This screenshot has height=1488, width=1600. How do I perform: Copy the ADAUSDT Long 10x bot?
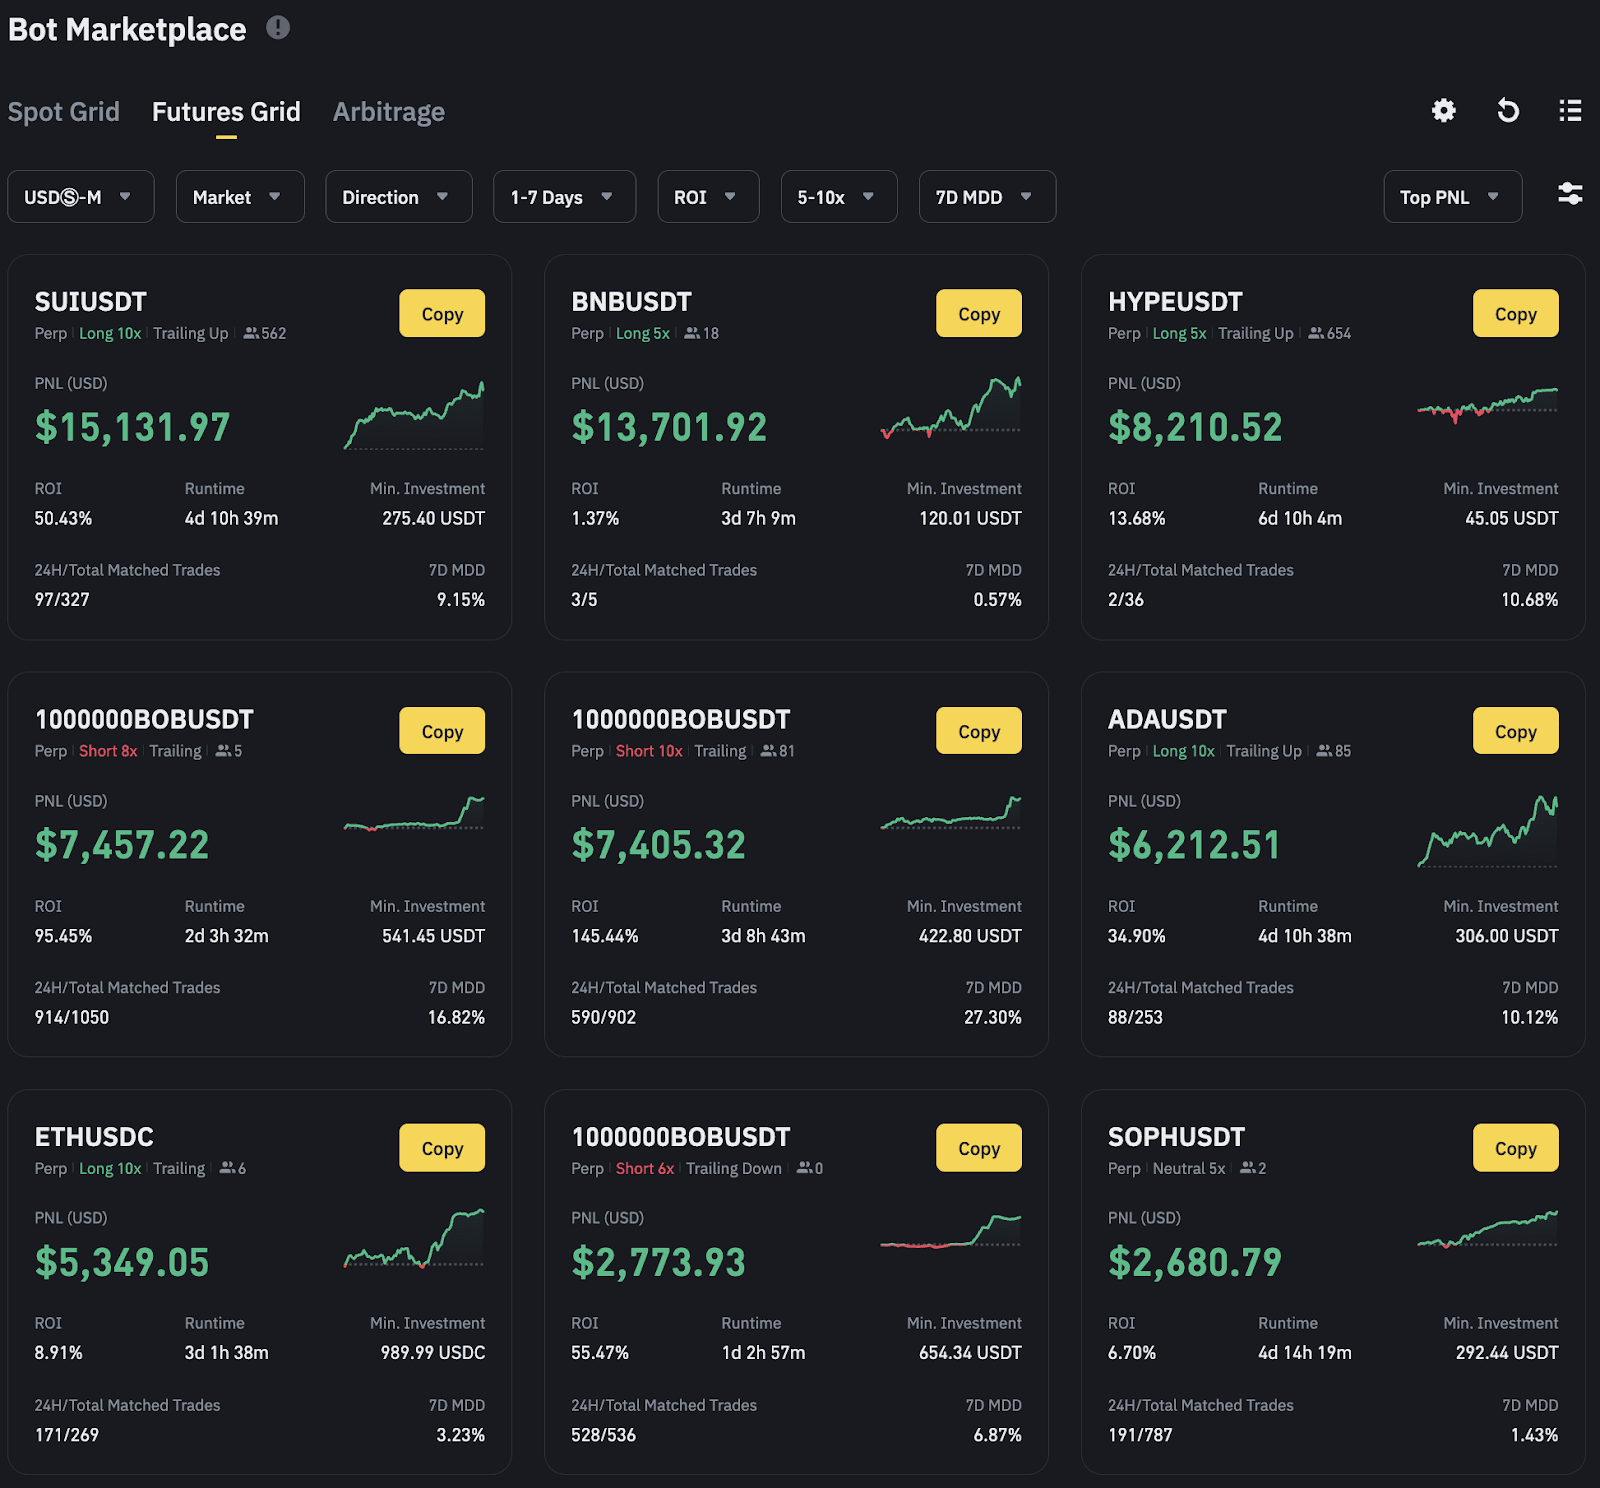pyautogui.click(x=1515, y=730)
